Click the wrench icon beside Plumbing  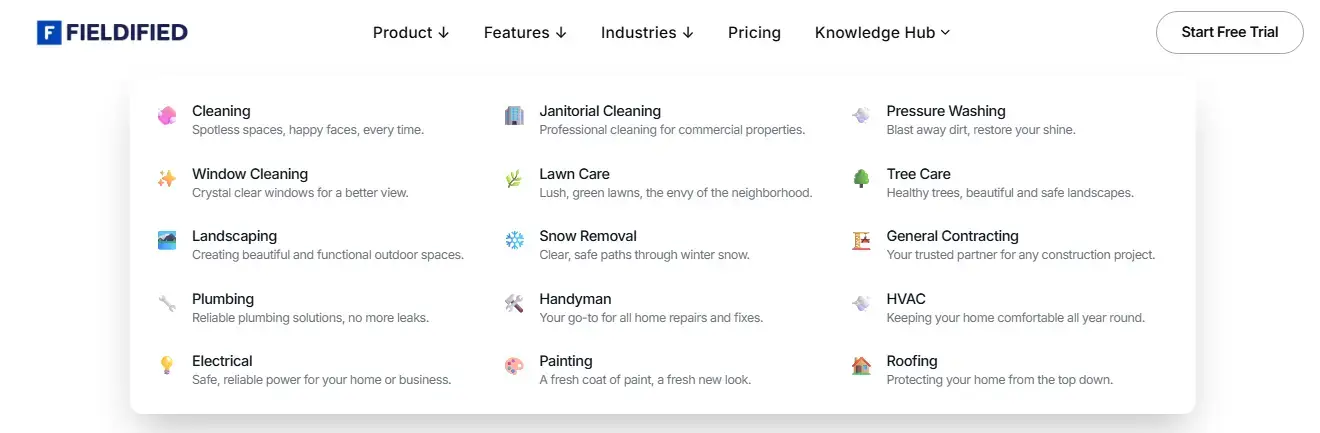point(167,303)
